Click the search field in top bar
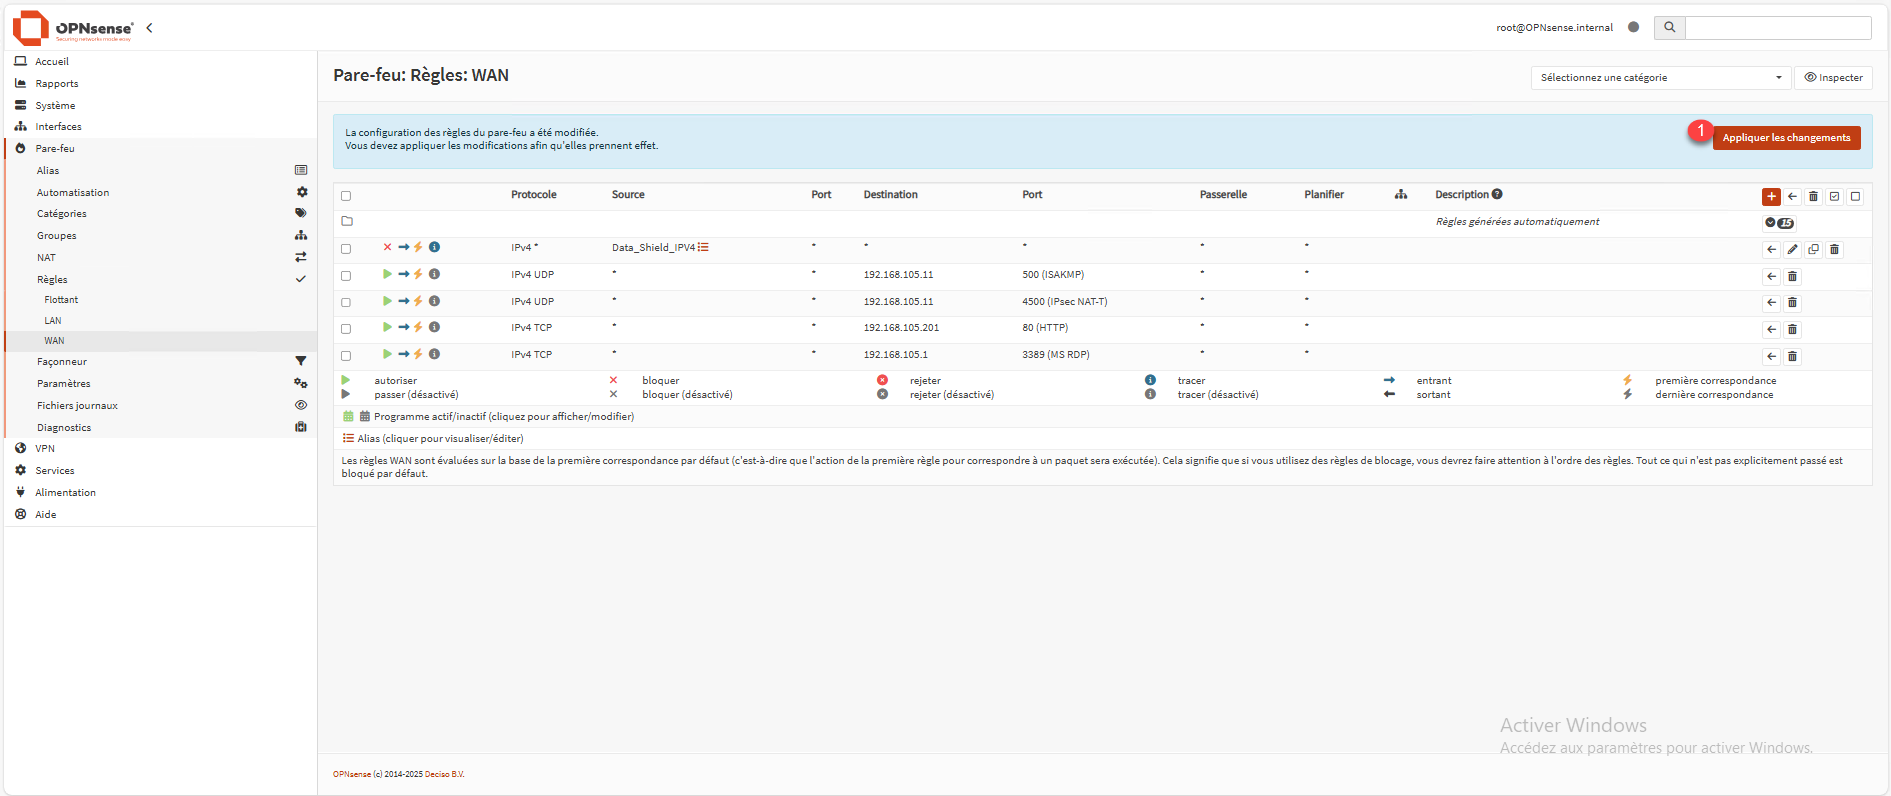This screenshot has height=796, width=1891. click(1777, 28)
